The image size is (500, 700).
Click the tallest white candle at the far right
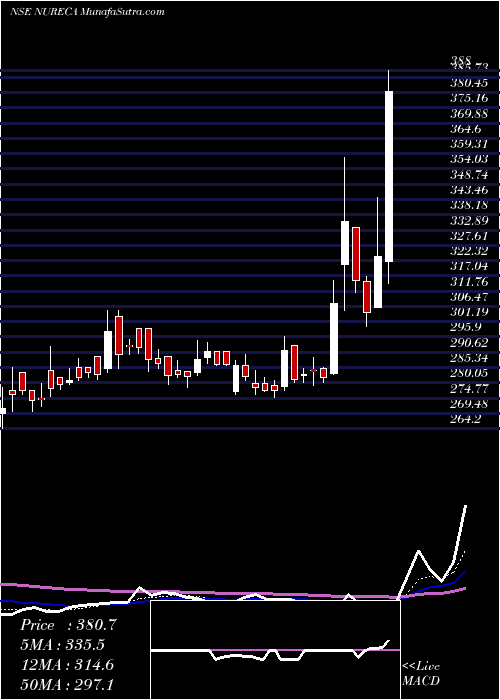pos(389,176)
